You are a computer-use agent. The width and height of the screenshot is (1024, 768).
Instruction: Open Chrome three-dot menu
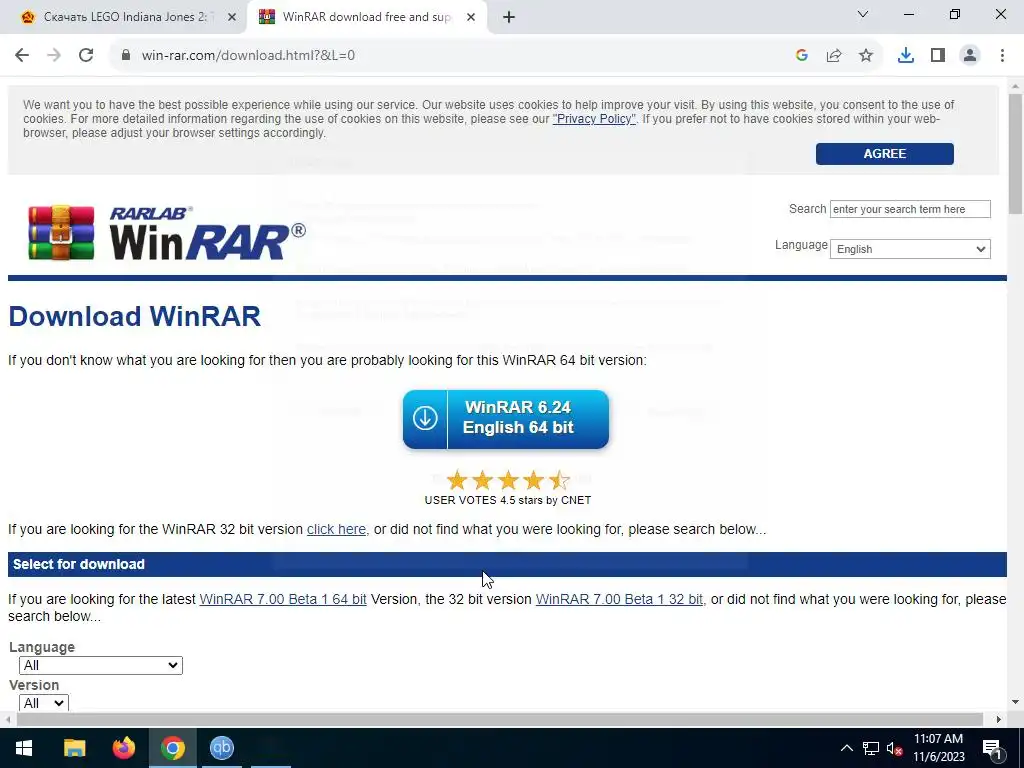click(x=1002, y=56)
